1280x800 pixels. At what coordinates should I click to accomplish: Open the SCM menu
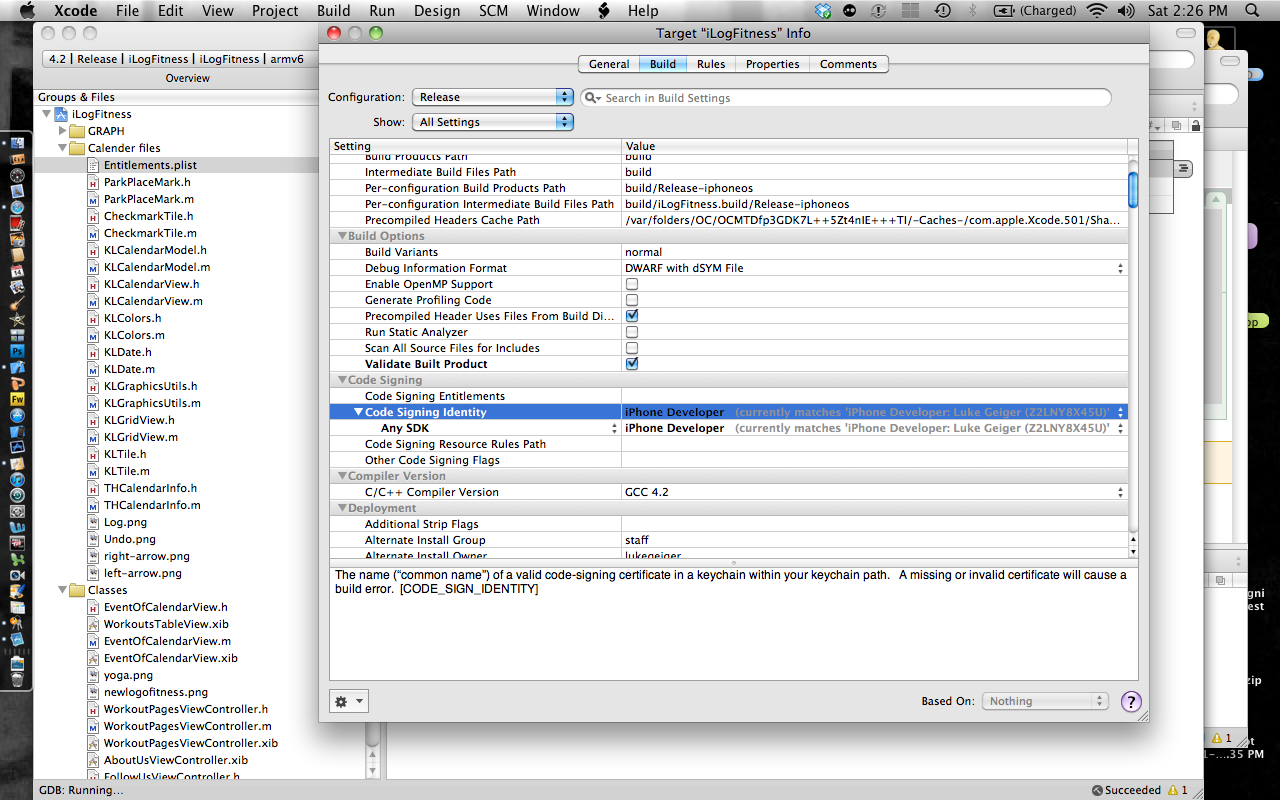pyautogui.click(x=493, y=11)
